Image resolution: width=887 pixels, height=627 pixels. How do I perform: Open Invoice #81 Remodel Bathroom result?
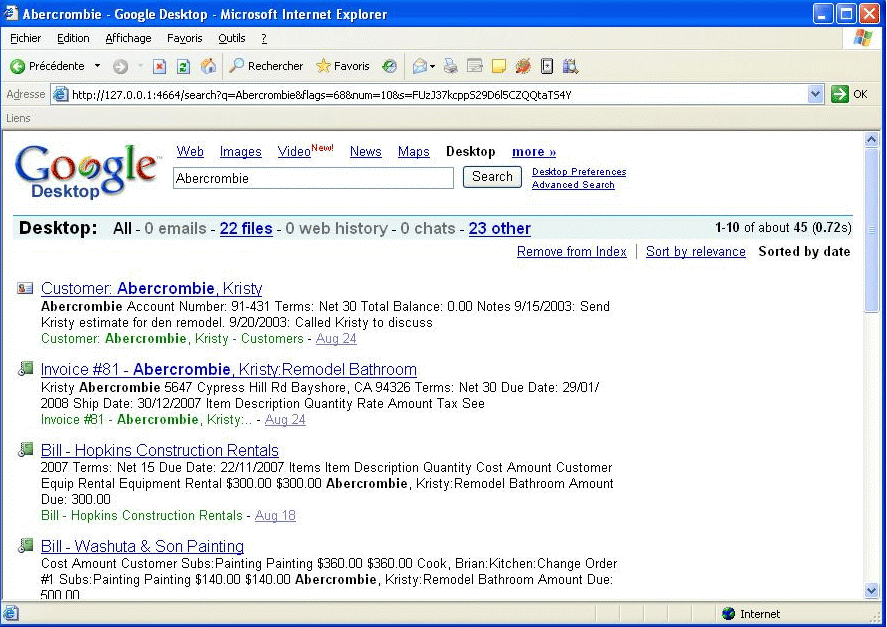[x=229, y=370]
